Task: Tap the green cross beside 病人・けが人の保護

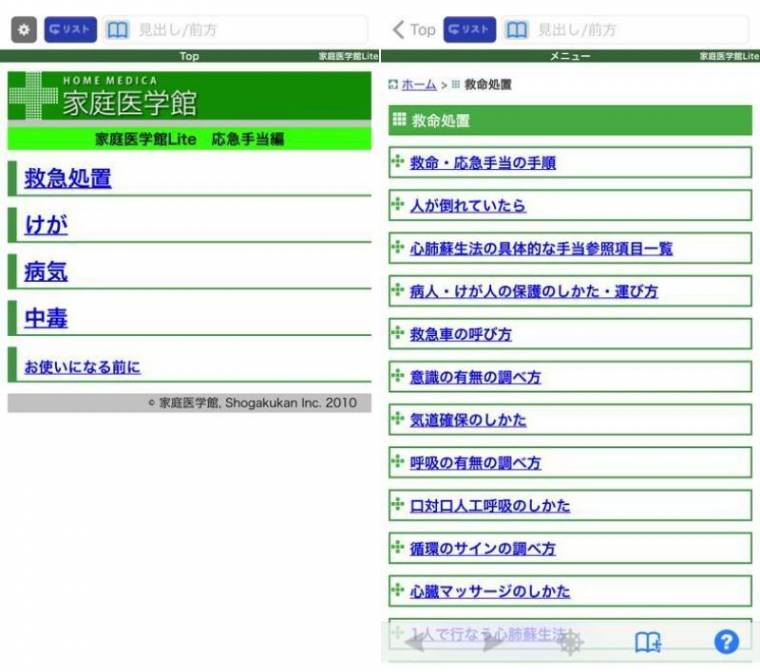Action: coord(397,289)
